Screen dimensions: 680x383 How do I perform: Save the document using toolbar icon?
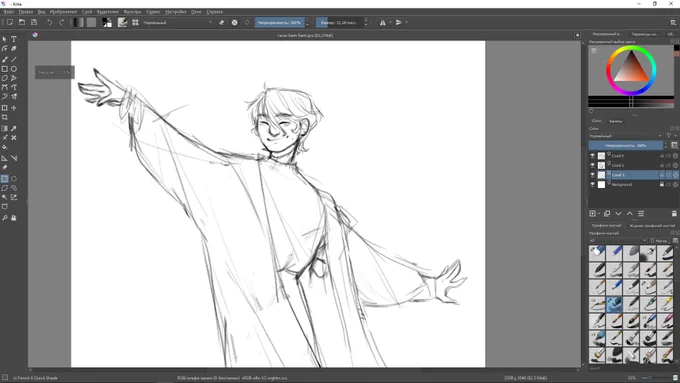click(34, 22)
